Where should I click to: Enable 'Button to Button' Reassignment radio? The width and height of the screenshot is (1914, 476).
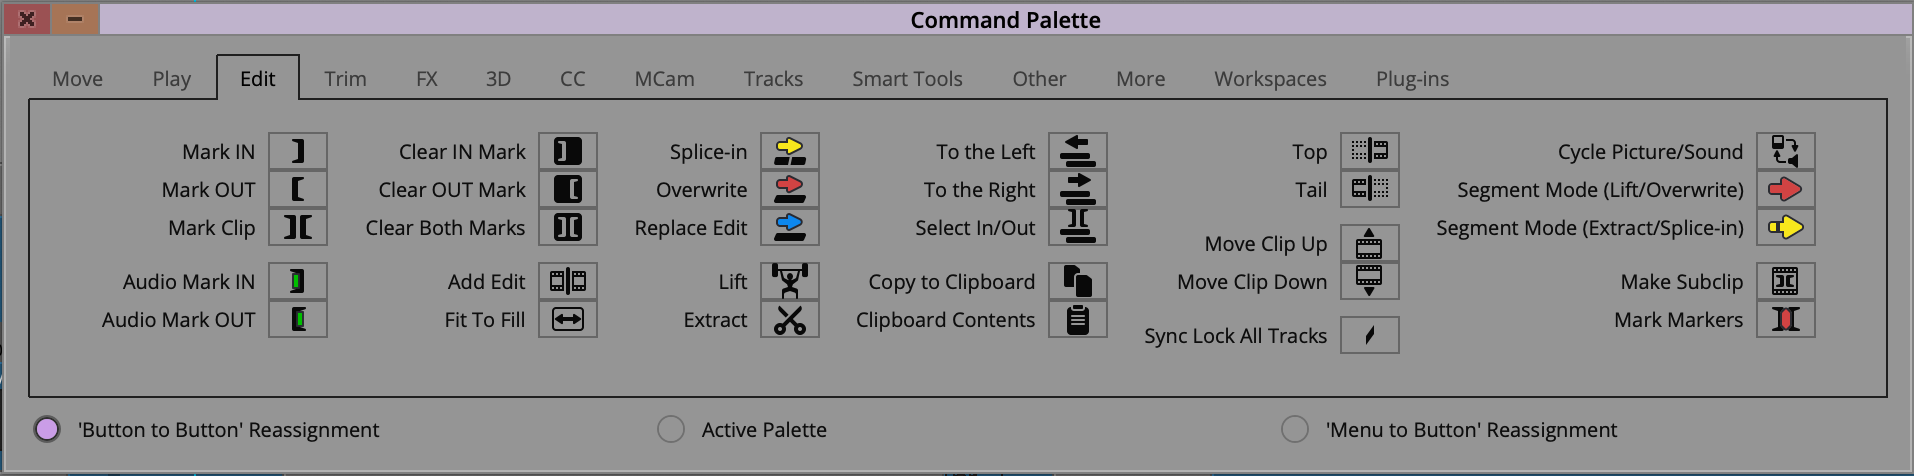[x=47, y=429]
